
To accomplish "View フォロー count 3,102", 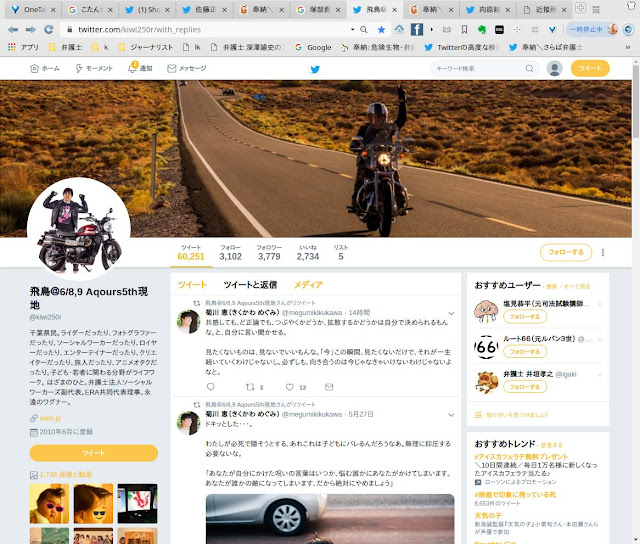I will [231, 253].
